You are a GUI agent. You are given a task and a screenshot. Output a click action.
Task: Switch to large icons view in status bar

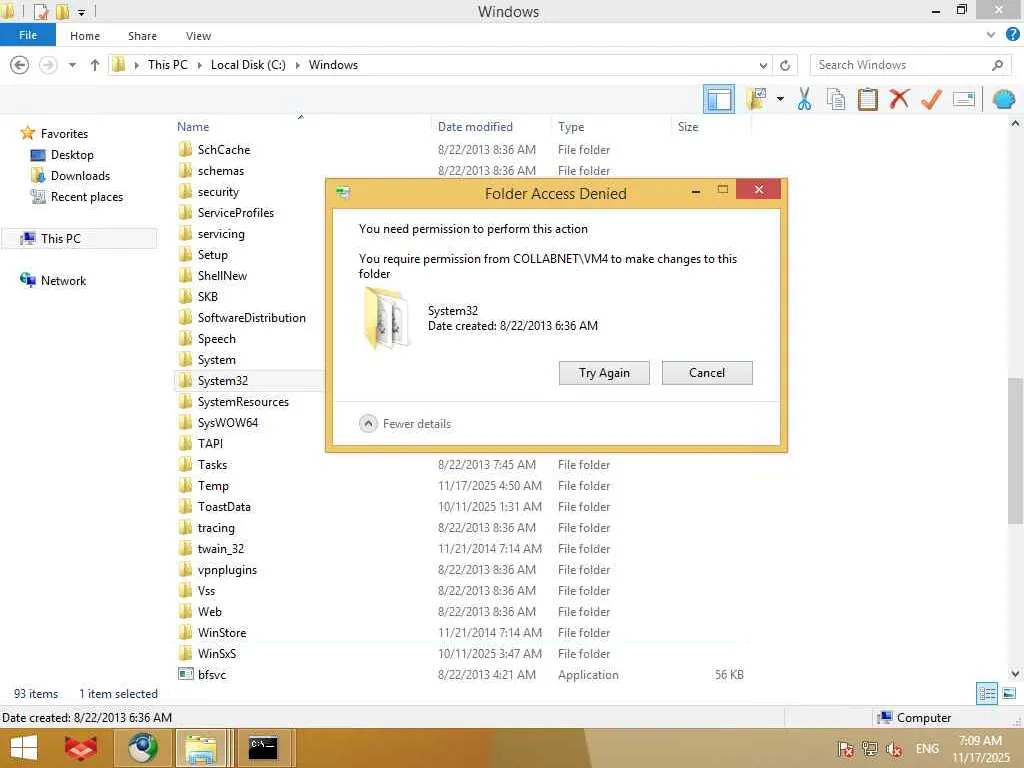point(1008,694)
